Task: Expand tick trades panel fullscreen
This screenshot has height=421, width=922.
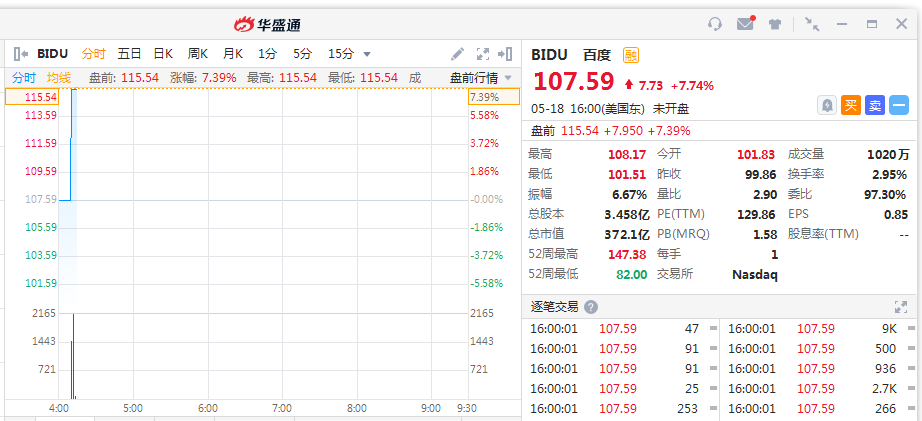Action: 900,306
